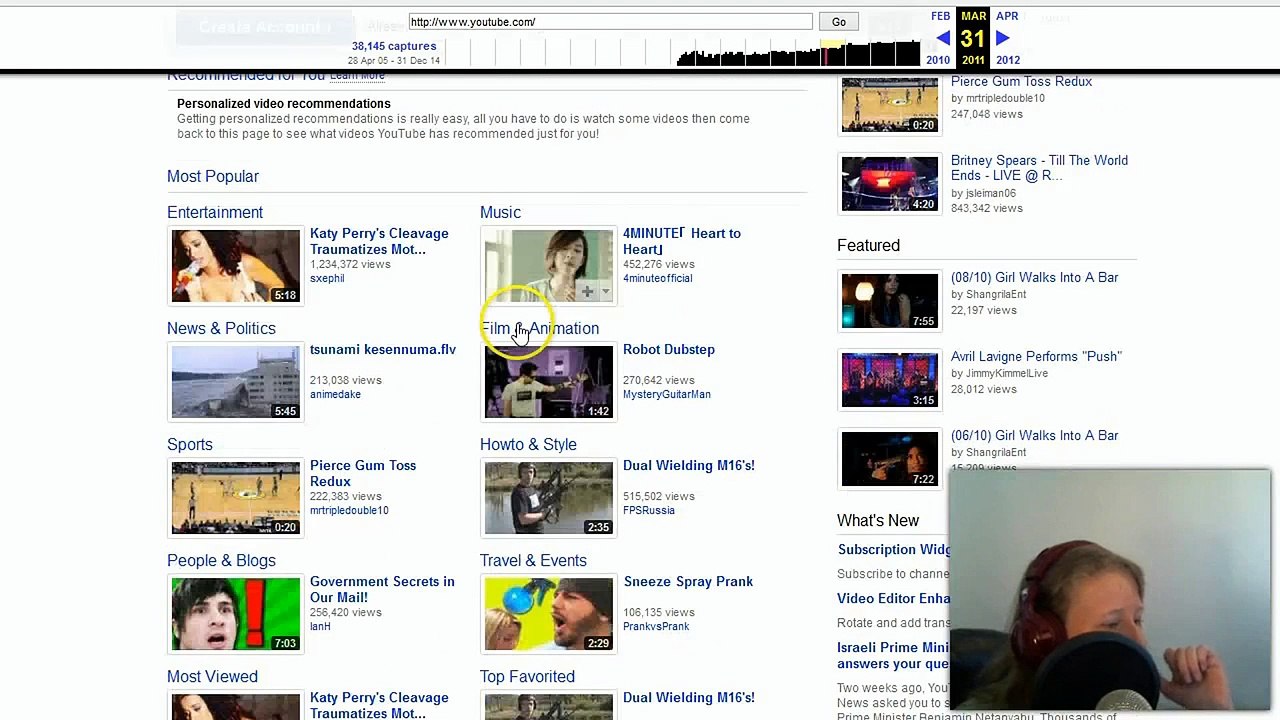Click add-to-queue plus icon on 4MINUTE thumbnail
Viewport: 1280px width, 720px height.
click(588, 291)
